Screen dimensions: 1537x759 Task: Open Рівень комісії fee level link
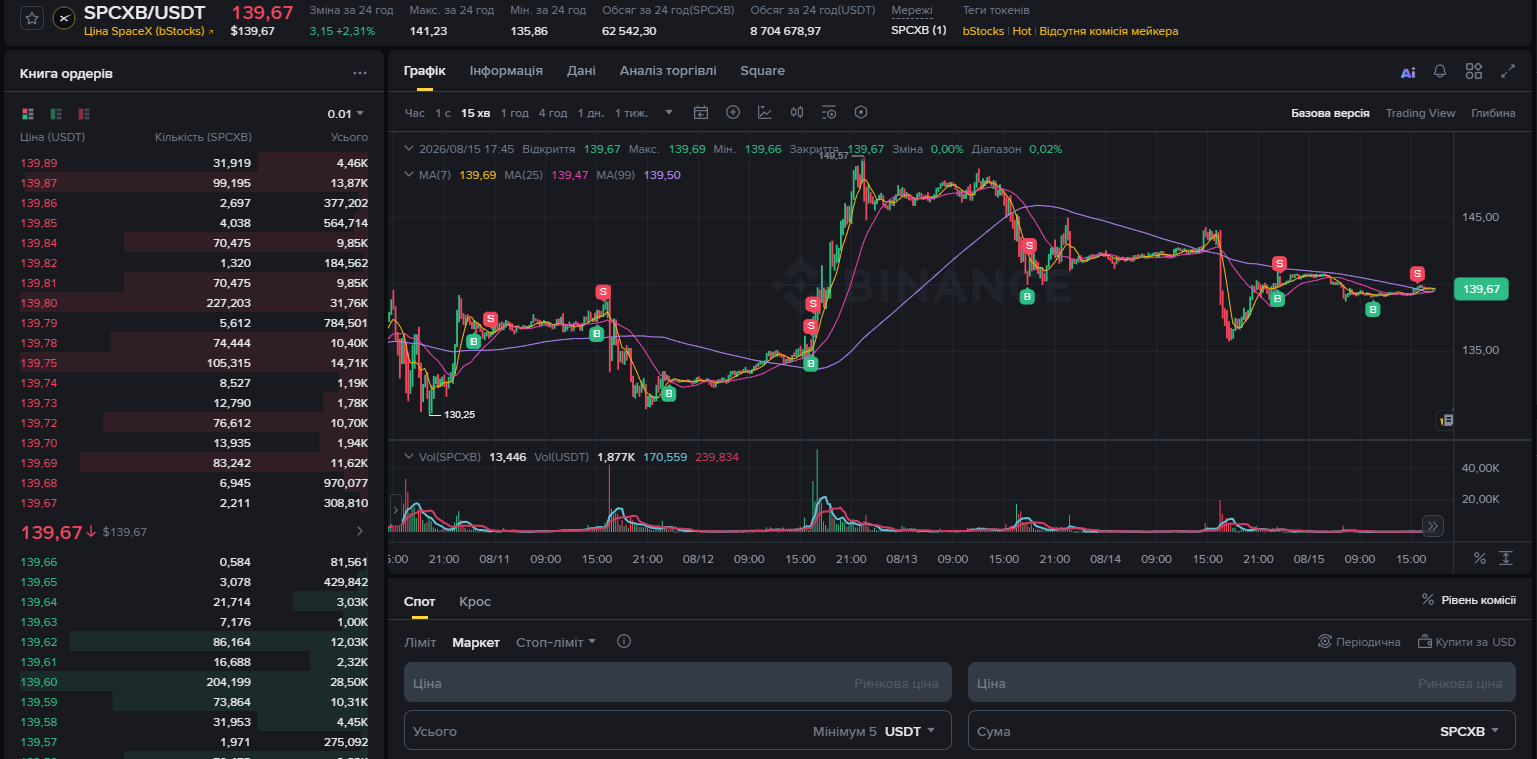click(x=1469, y=600)
